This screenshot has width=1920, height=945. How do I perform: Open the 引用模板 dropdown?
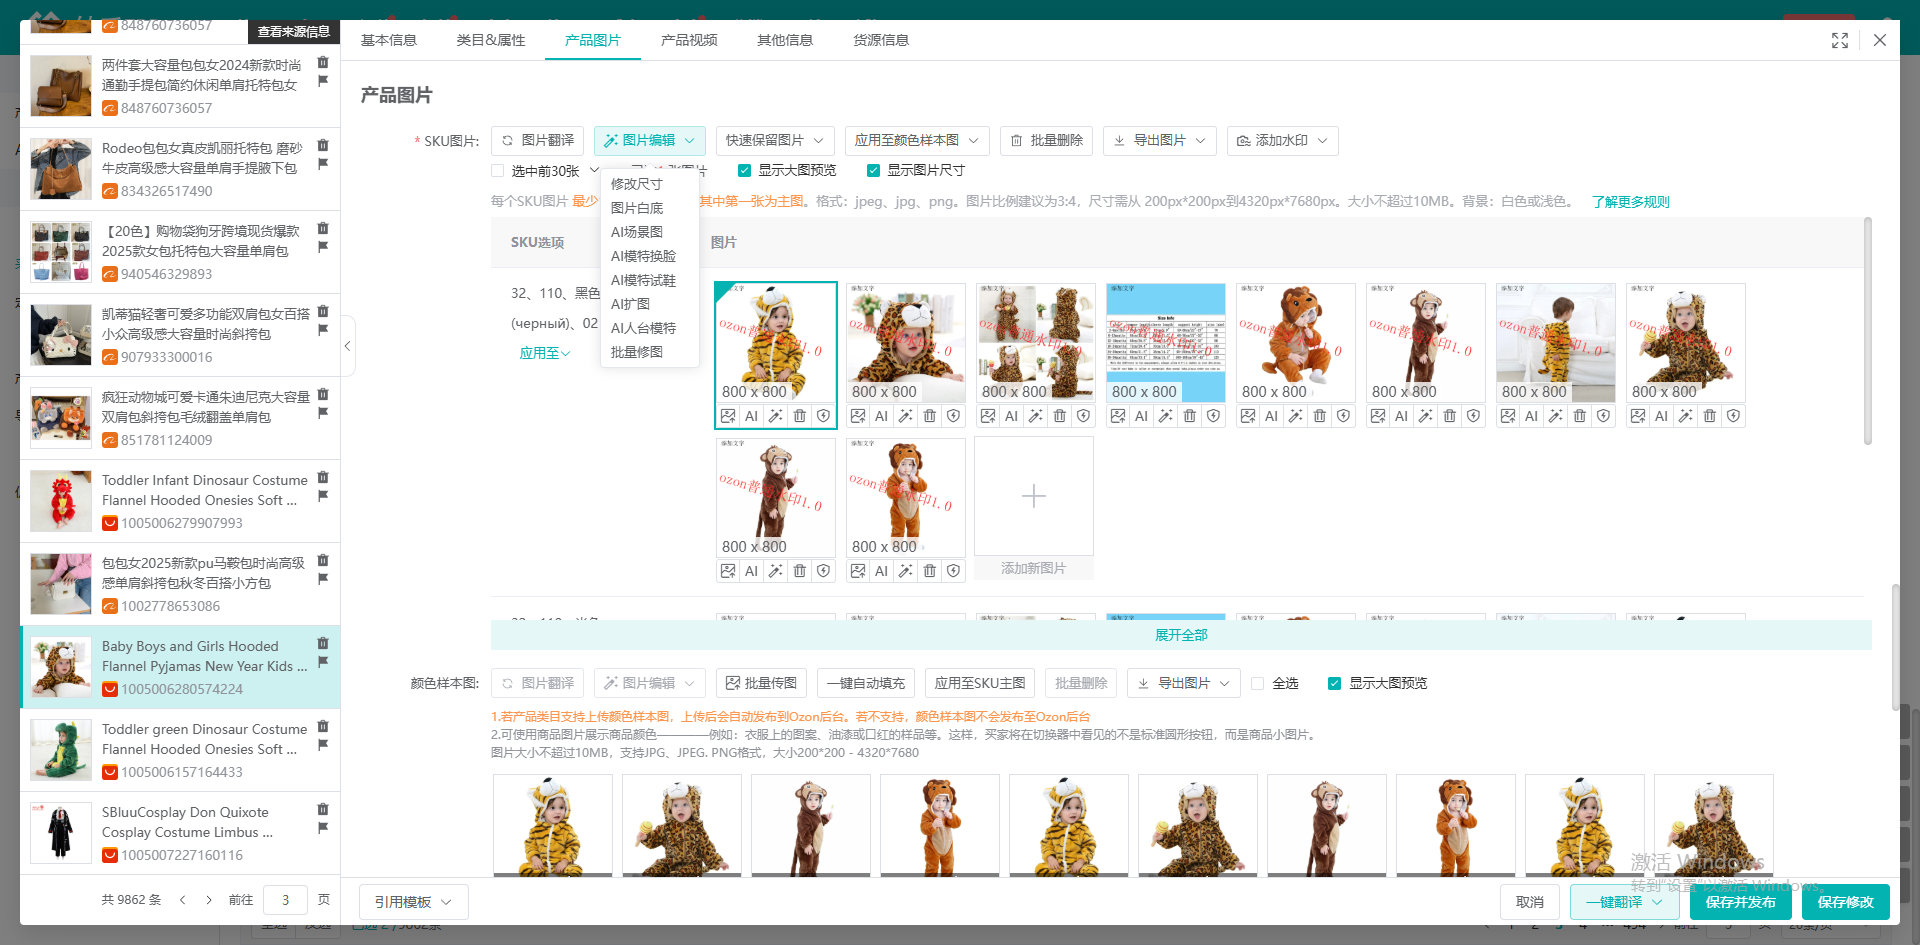(x=413, y=902)
